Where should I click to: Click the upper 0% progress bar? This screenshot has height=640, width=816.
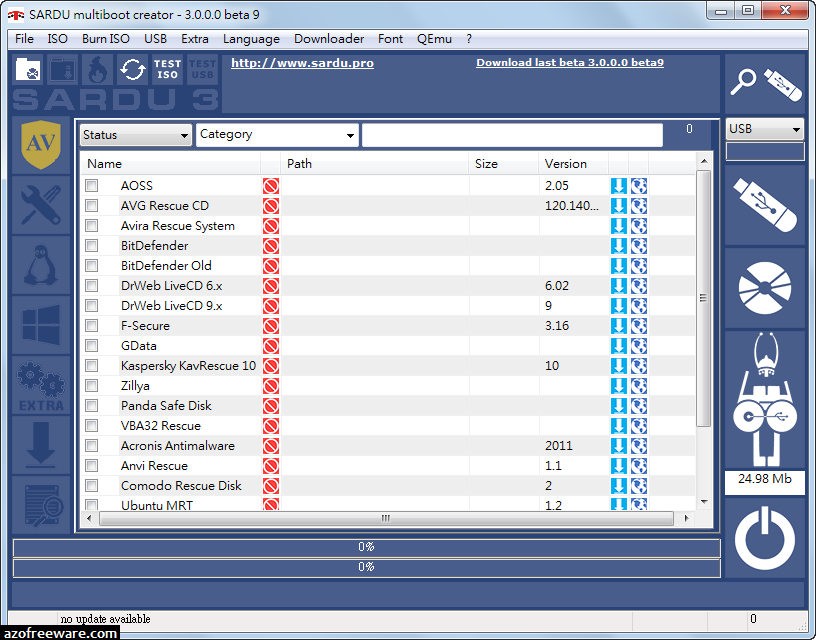366,547
